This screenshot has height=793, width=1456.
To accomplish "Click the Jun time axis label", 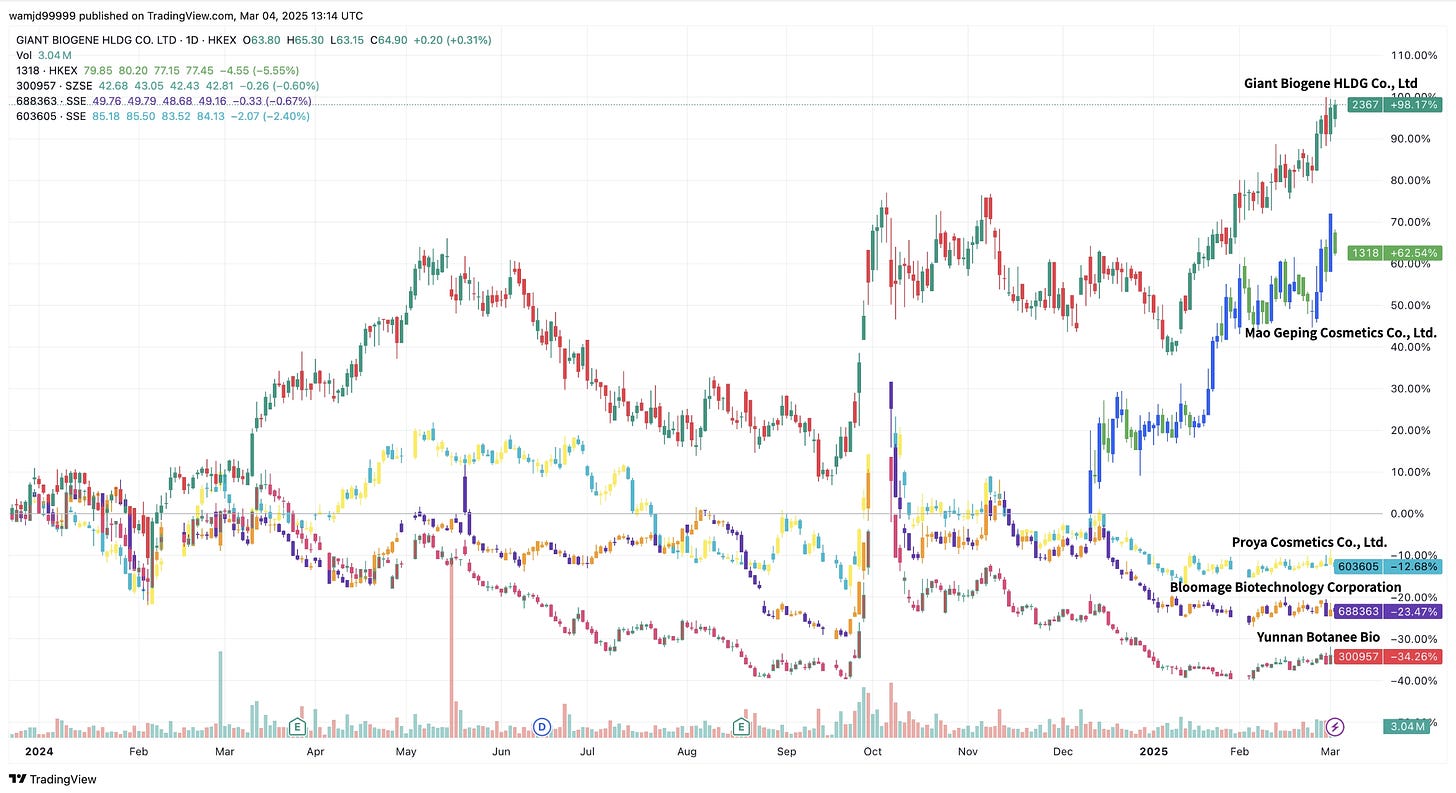I will pyautogui.click(x=501, y=750).
